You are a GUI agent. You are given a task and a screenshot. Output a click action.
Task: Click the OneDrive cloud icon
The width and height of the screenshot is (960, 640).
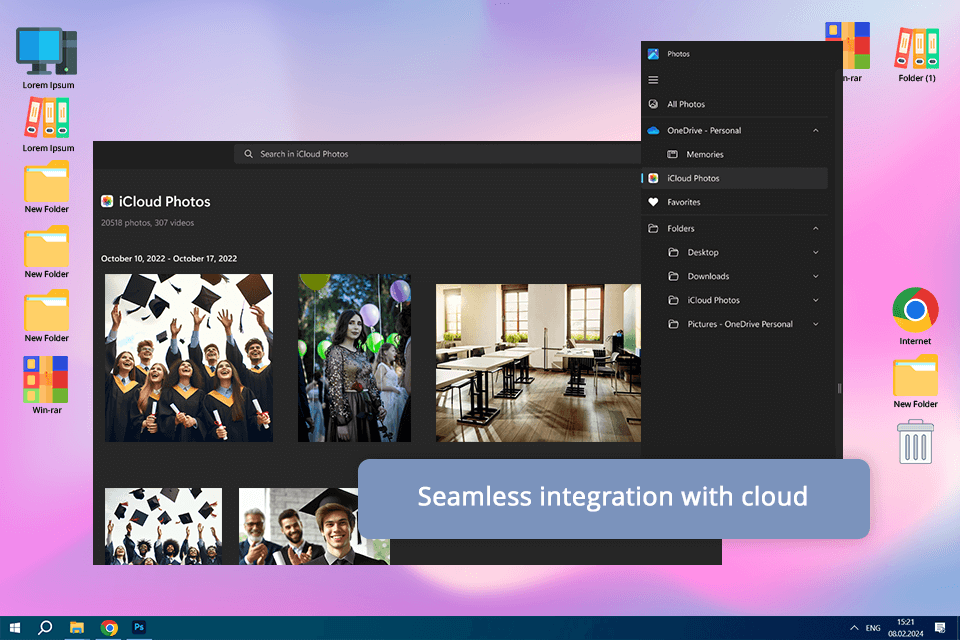pos(653,130)
